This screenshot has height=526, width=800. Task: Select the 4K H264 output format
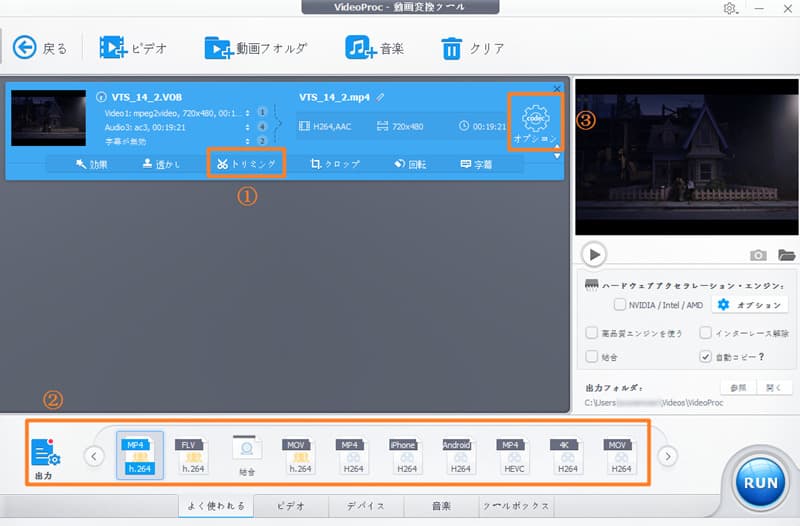(567, 456)
